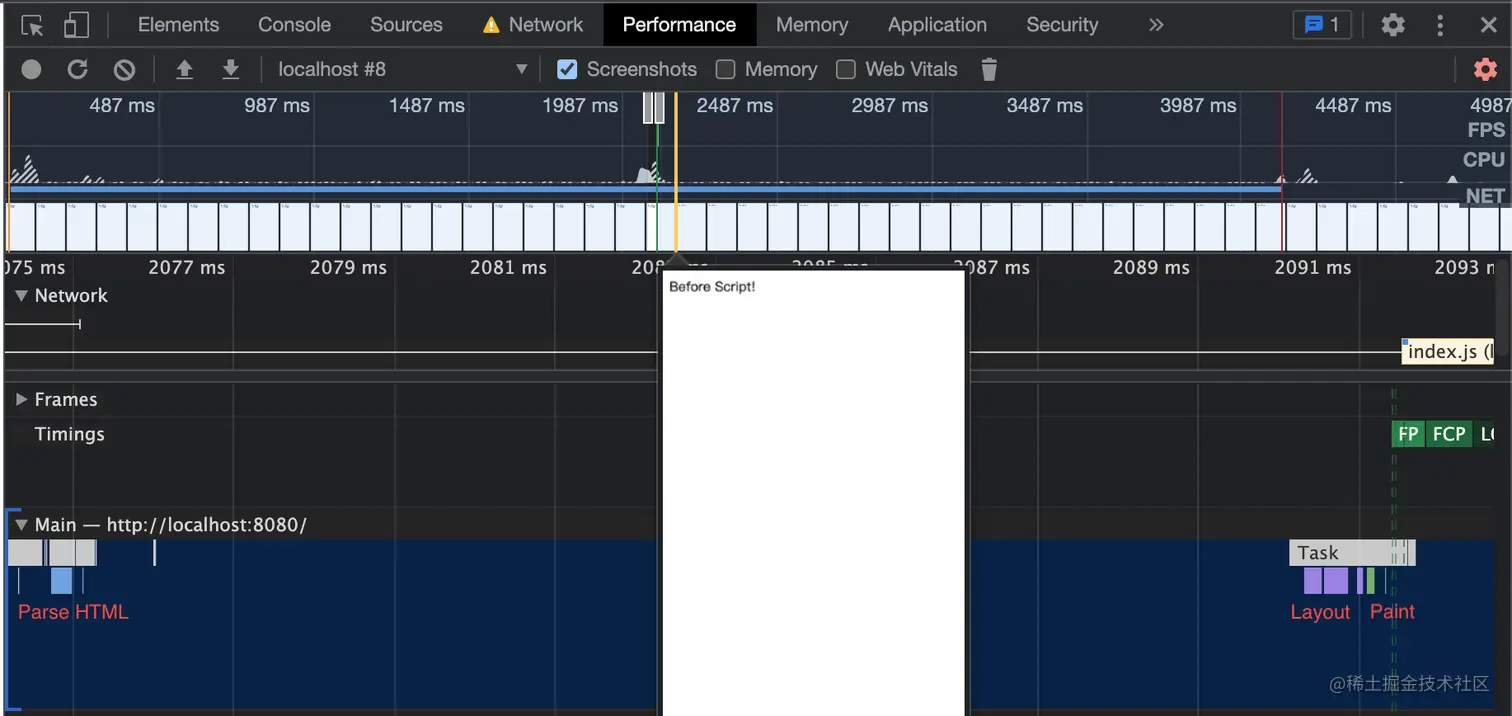Toggle the device toolbar icon
1512x716 pixels.
pos(76,25)
